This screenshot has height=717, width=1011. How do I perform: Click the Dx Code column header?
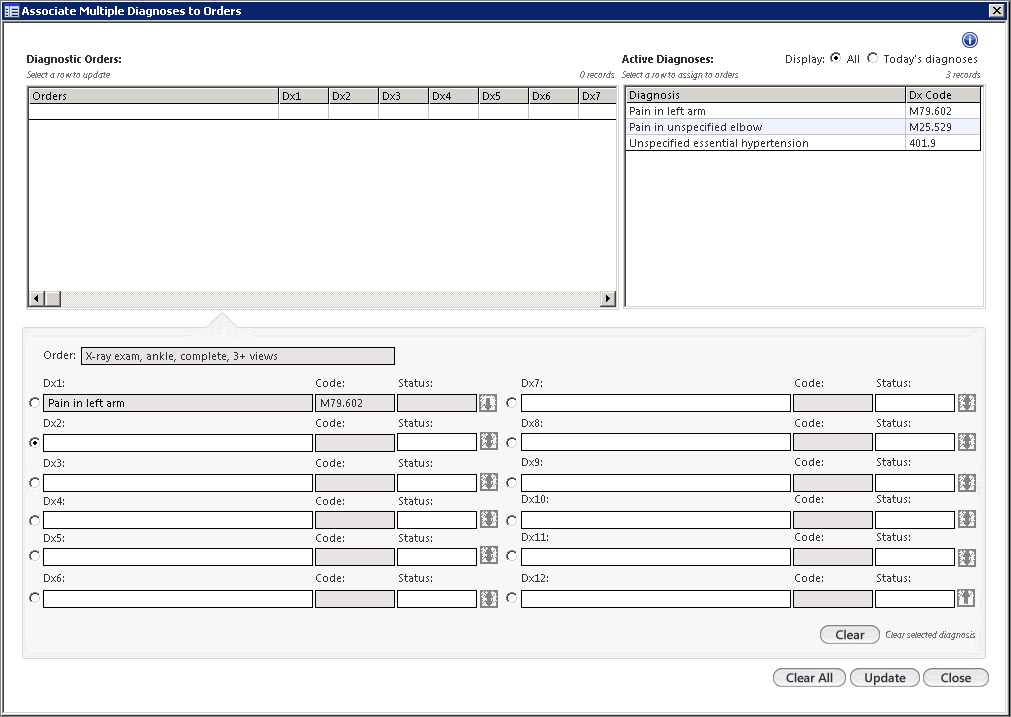coord(943,95)
